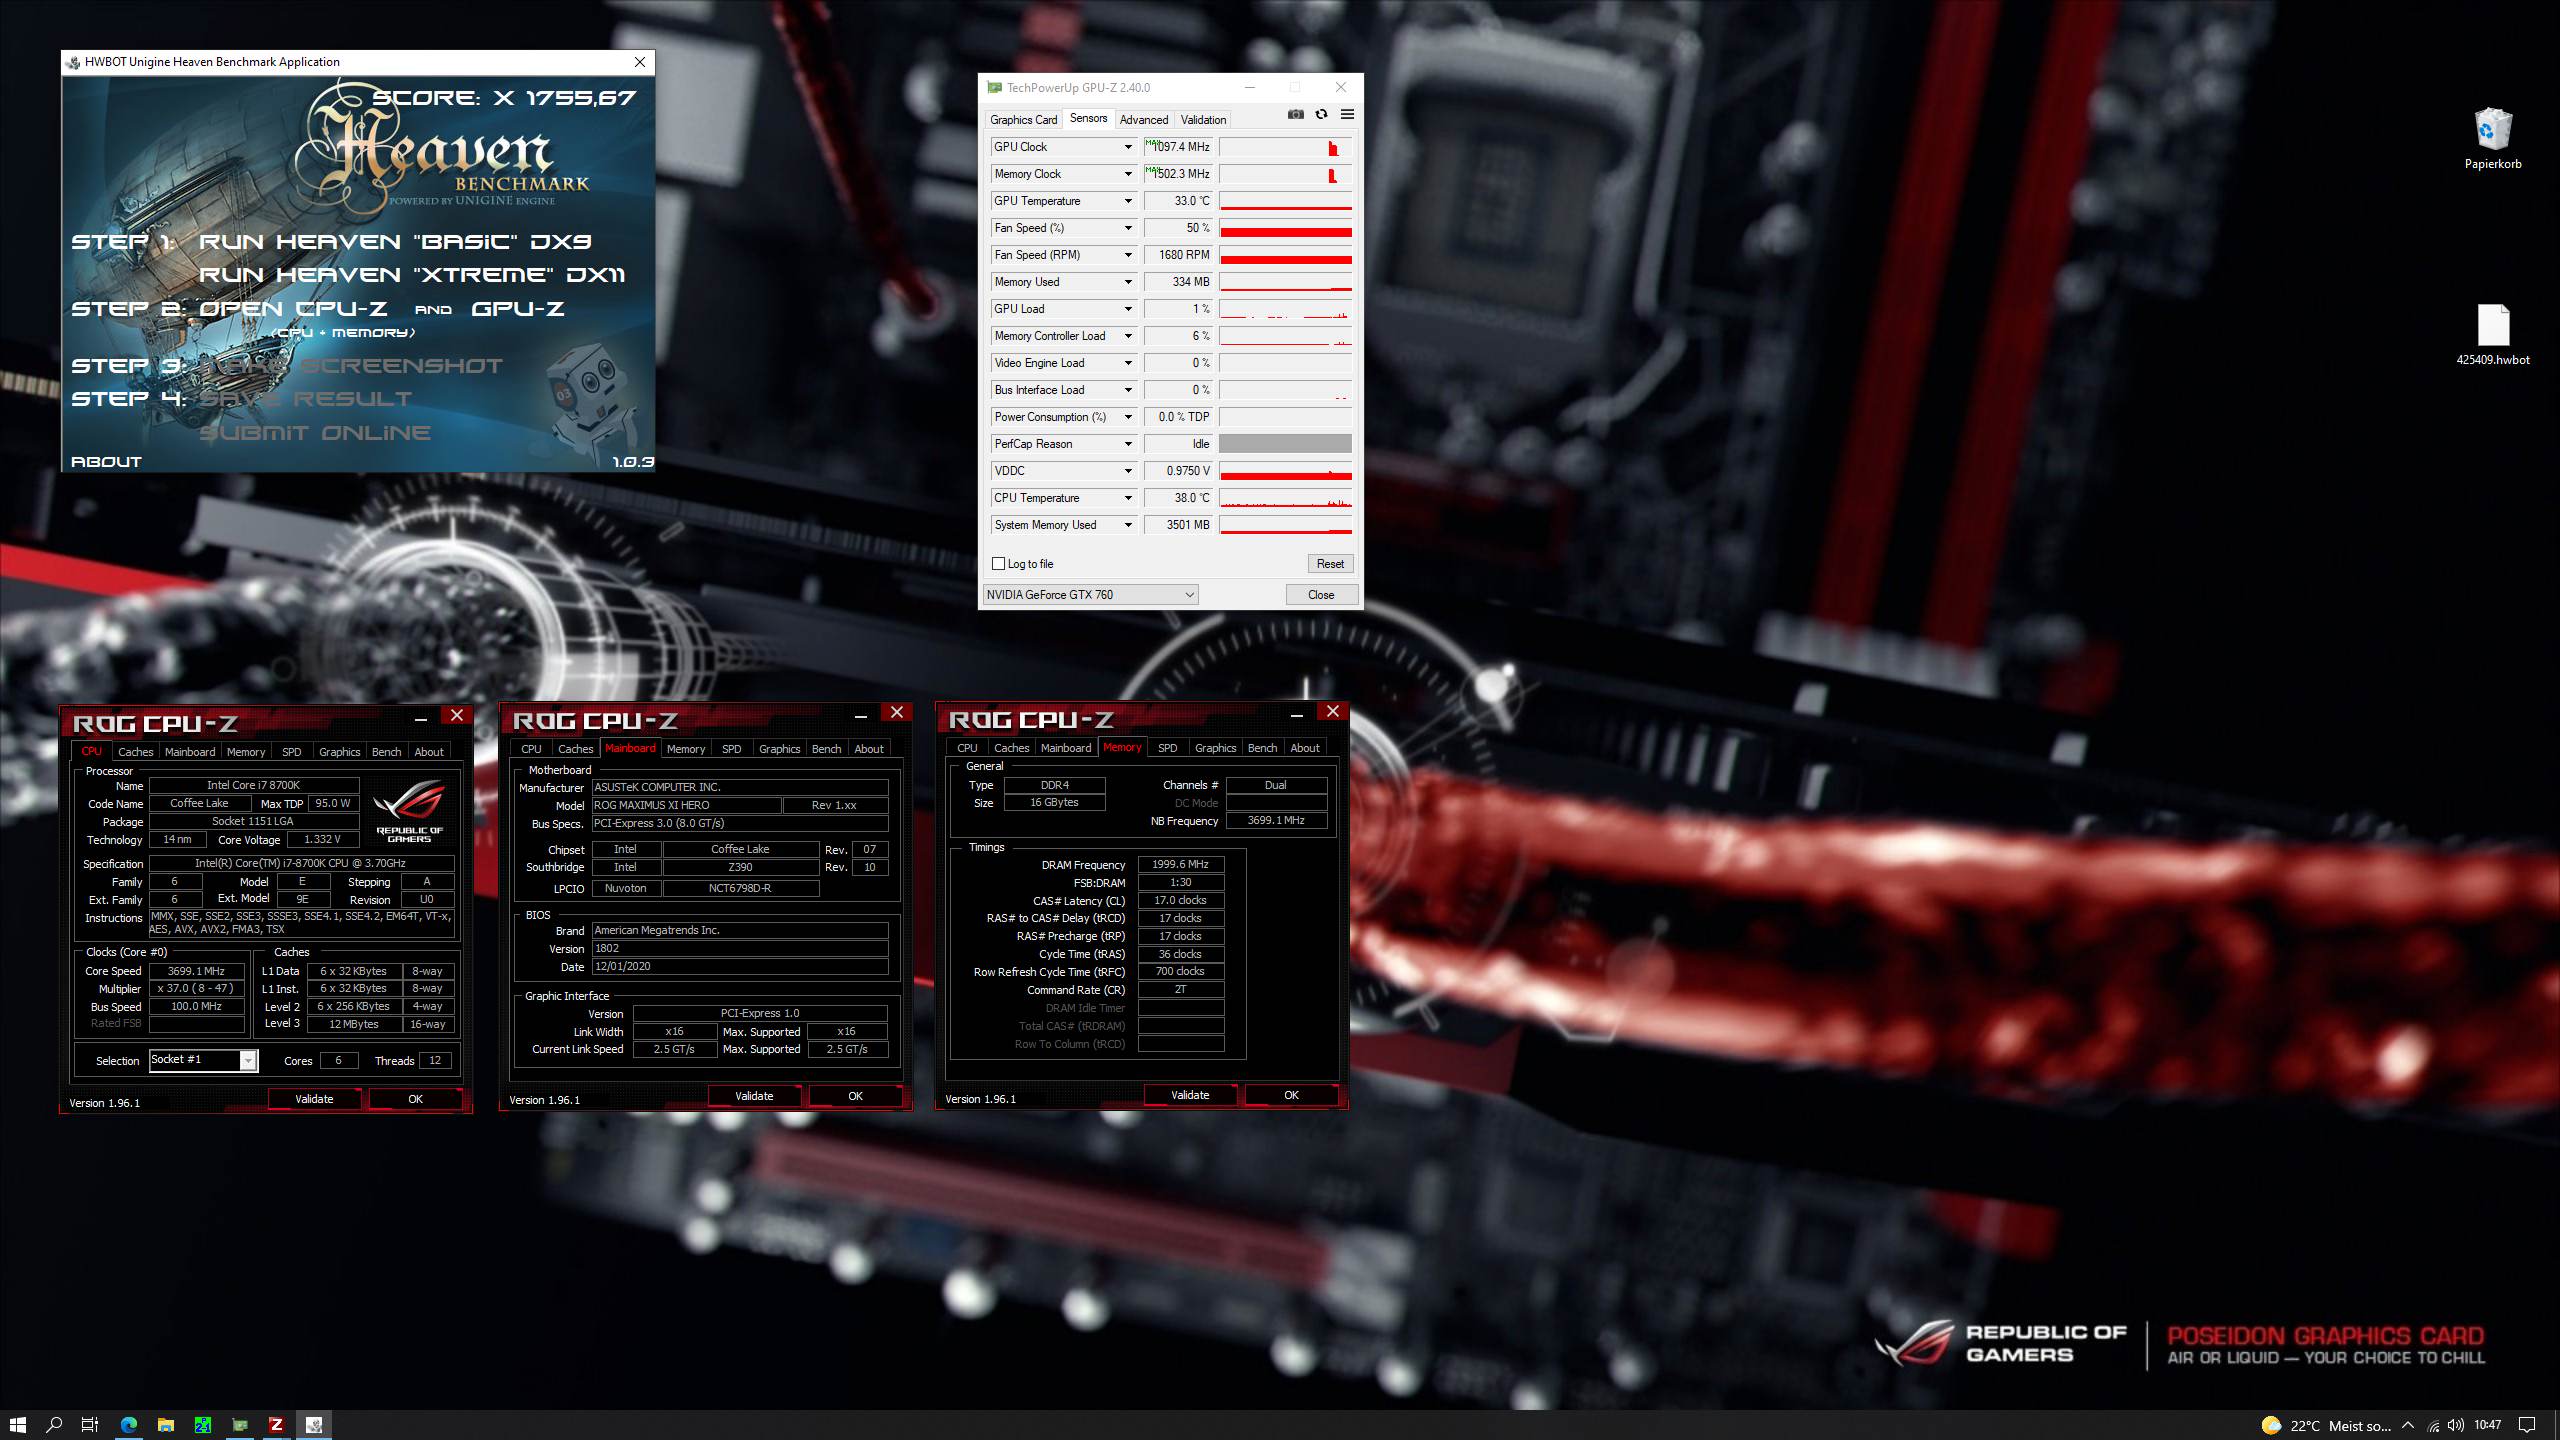Expand the Memory Clock sensor dropdown
Screen dimensions: 2560x1440
[1128, 174]
